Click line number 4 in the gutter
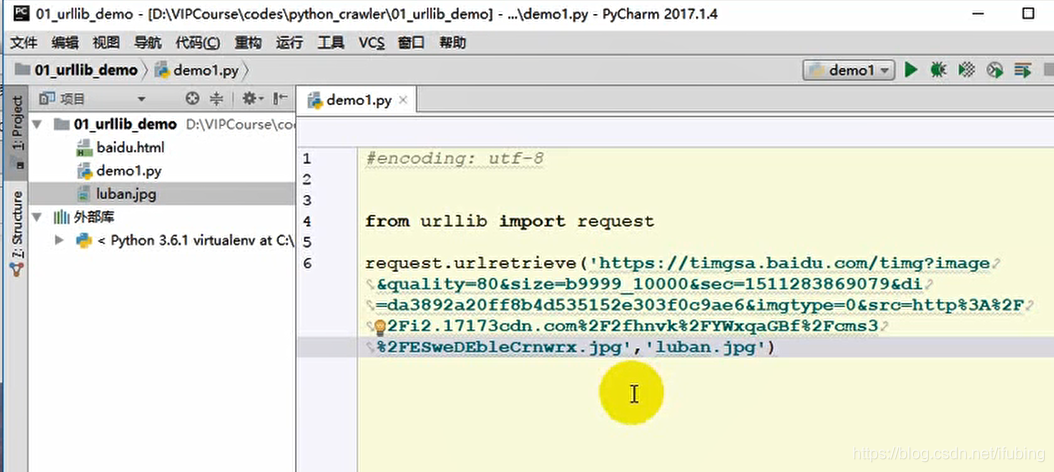The width and height of the screenshot is (1054, 472). [x=307, y=221]
